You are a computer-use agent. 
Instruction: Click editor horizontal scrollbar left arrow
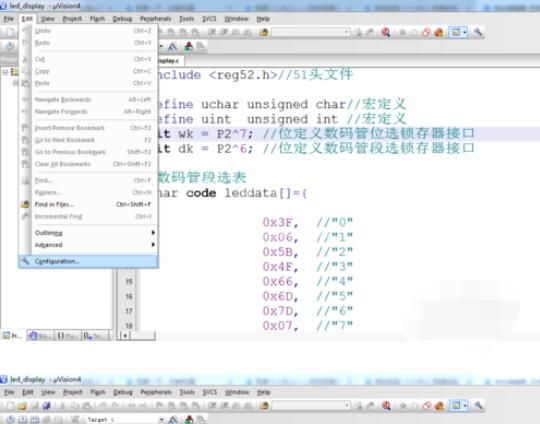pyautogui.click(x=125, y=335)
